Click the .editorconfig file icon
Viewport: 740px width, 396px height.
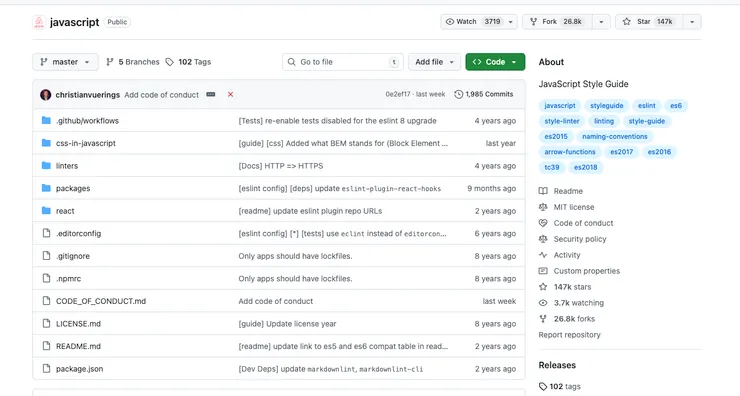pyautogui.click(x=46, y=233)
